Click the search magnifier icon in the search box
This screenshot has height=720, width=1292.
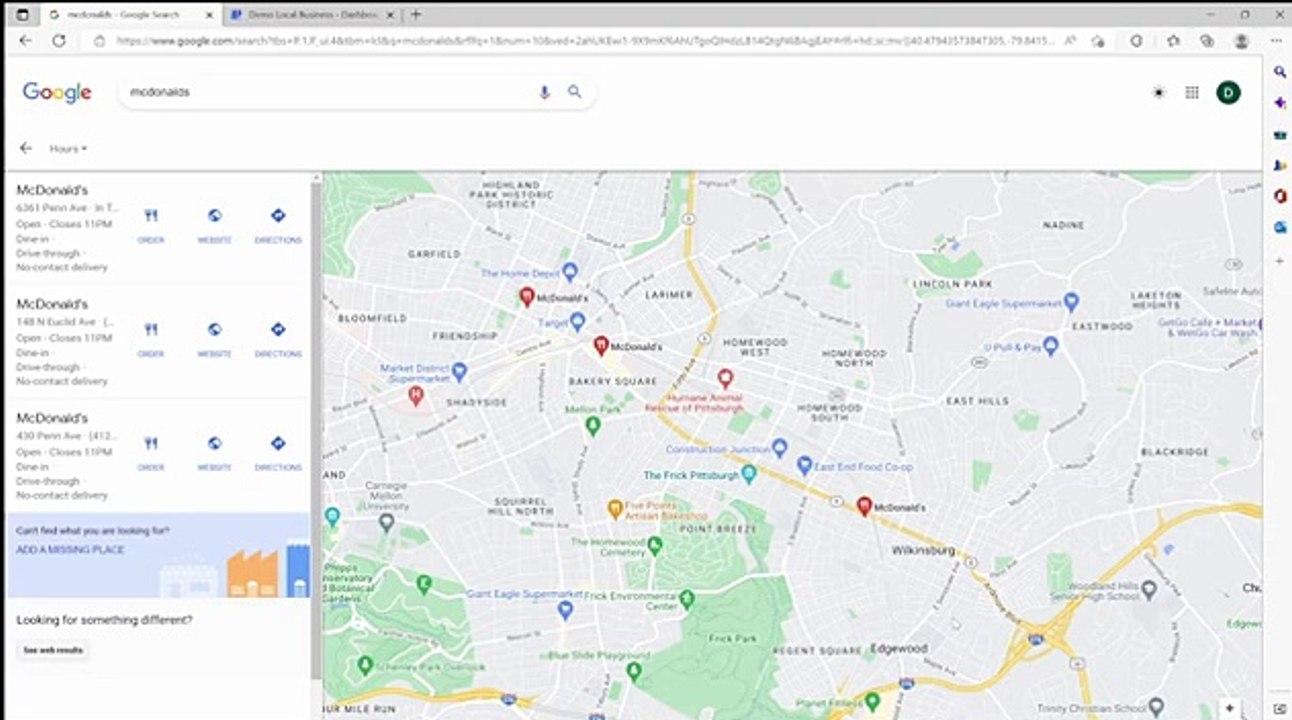click(575, 91)
